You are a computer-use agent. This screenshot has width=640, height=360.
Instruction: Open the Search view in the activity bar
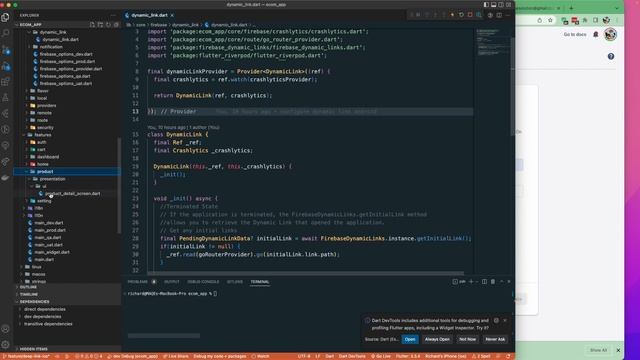pos(5,33)
